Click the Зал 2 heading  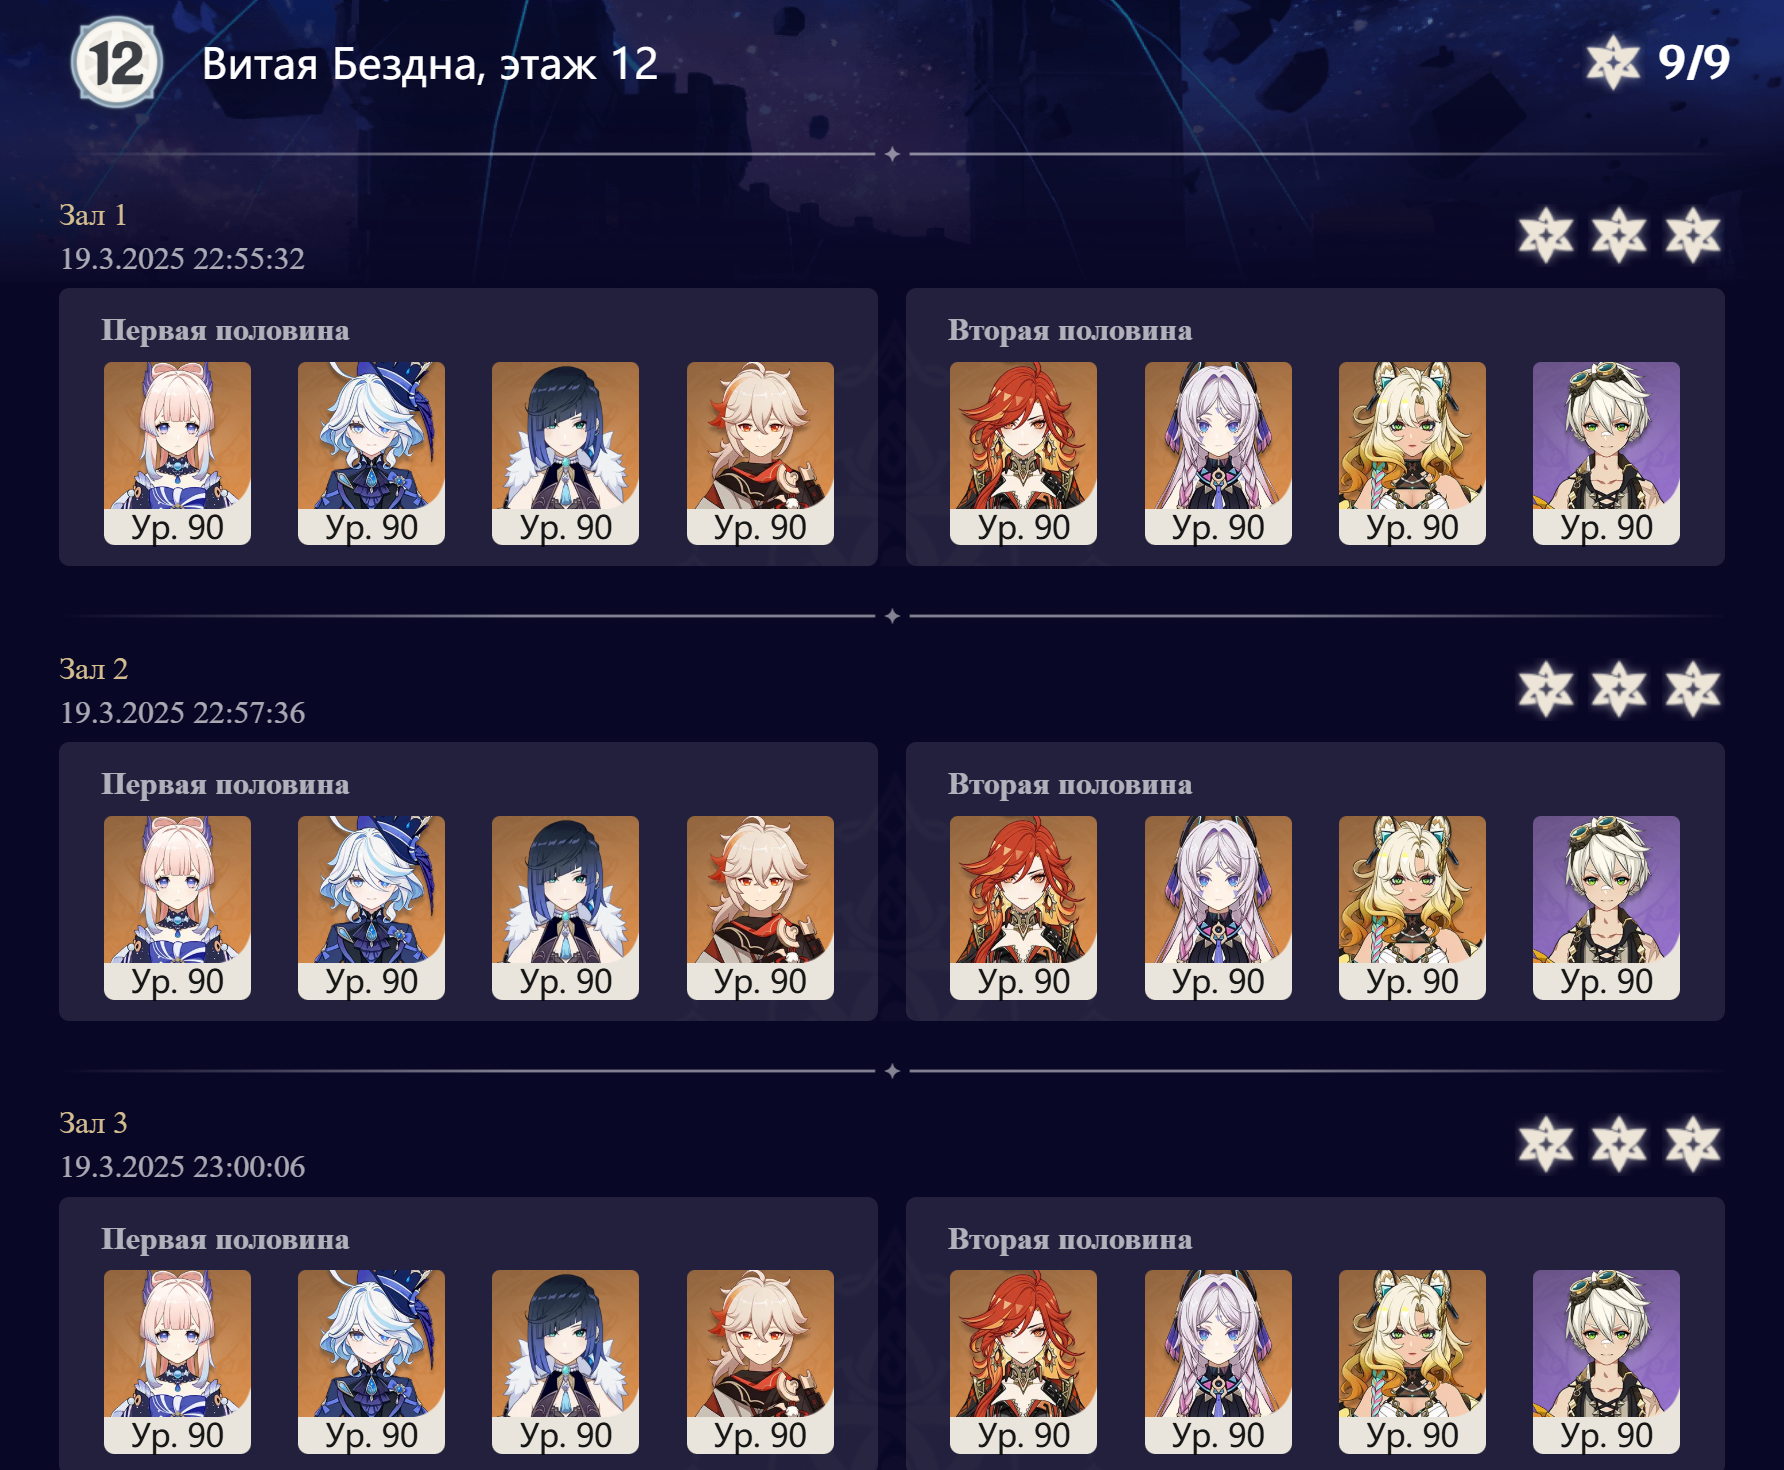pyautogui.click(x=94, y=669)
